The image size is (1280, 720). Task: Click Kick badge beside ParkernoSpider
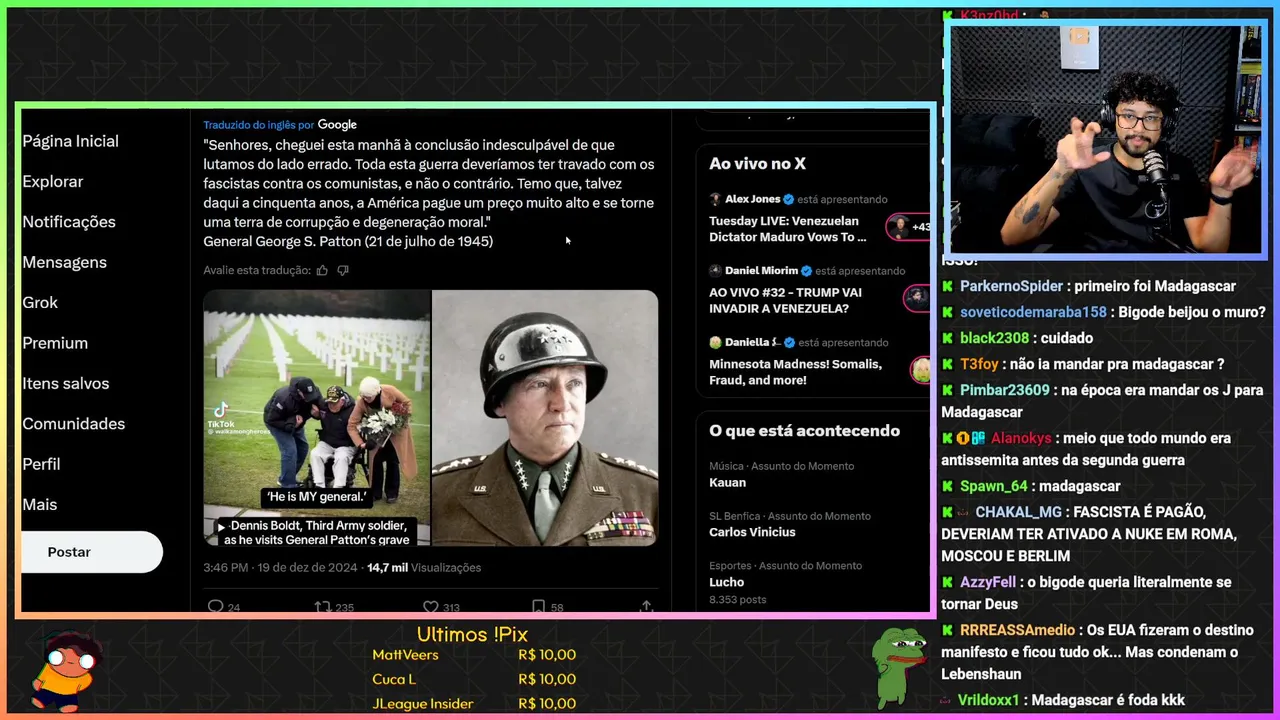point(948,286)
